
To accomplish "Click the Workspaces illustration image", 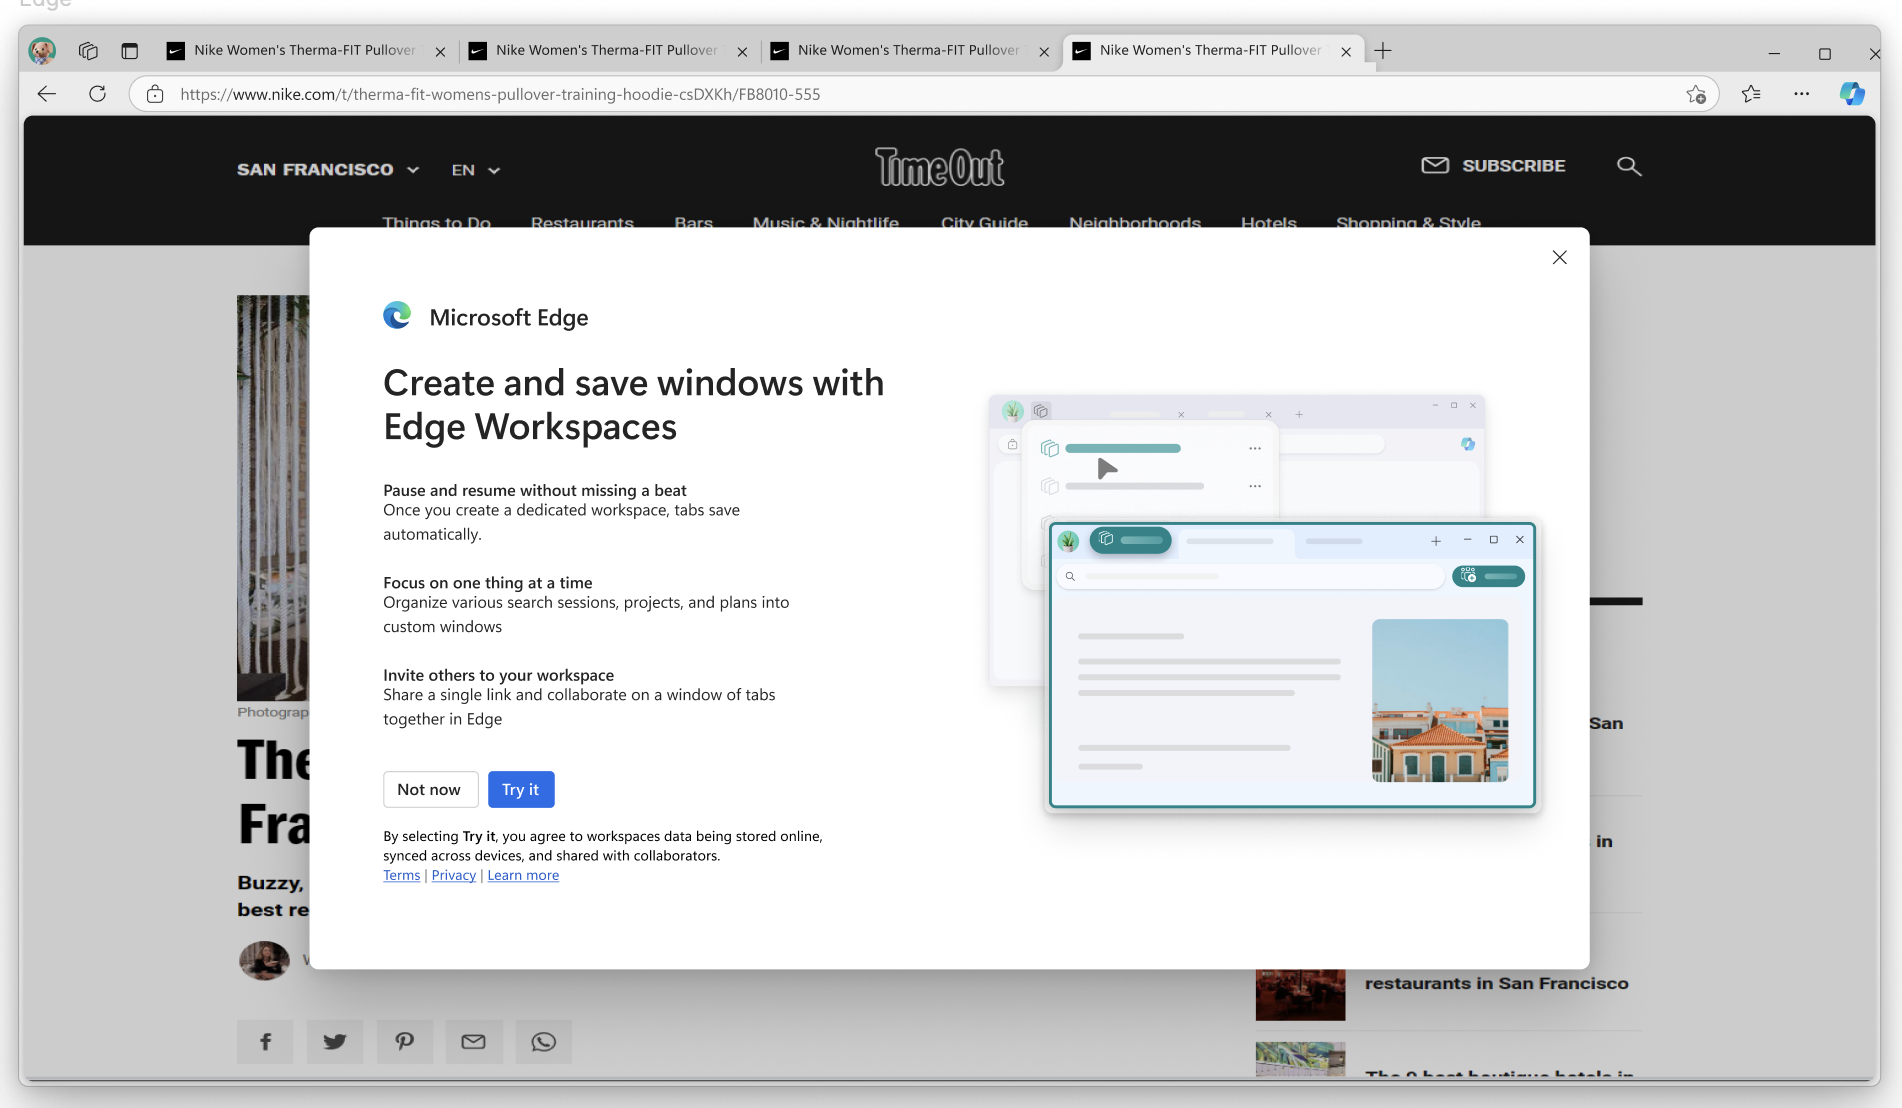I will coord(1263,602).
